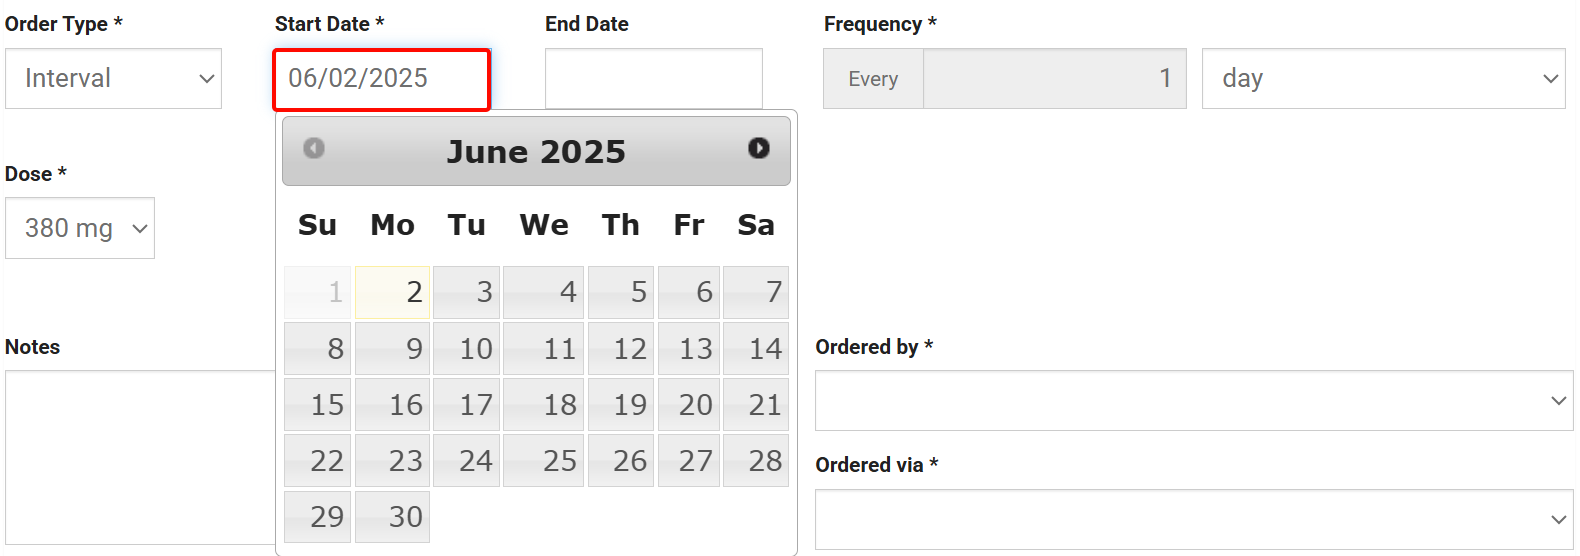Select June 15 in the calendar

[317, 404]
